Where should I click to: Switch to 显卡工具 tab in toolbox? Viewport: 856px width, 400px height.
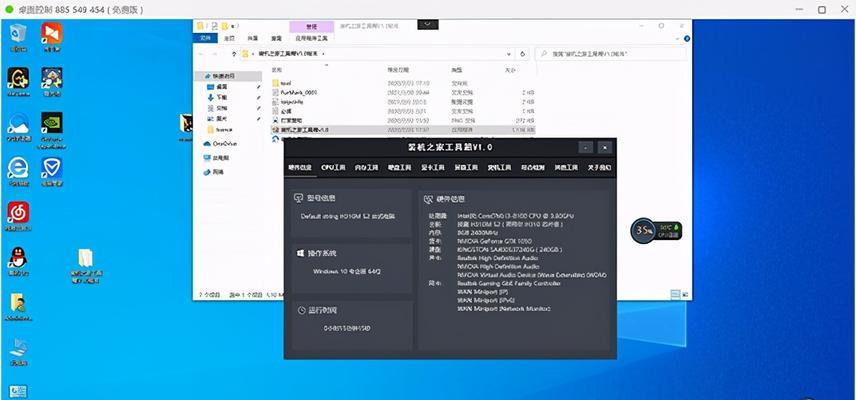(x=433, y=168)
